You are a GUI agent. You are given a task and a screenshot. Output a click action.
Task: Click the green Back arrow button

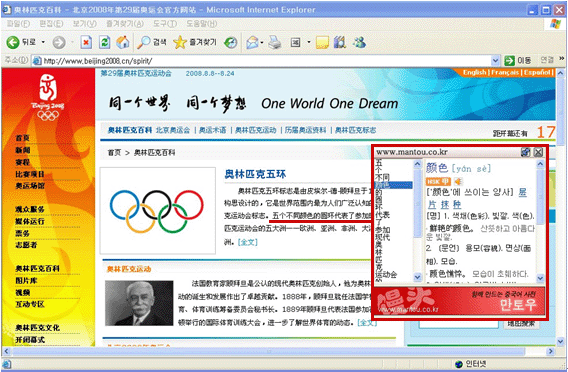click(13, 42)
